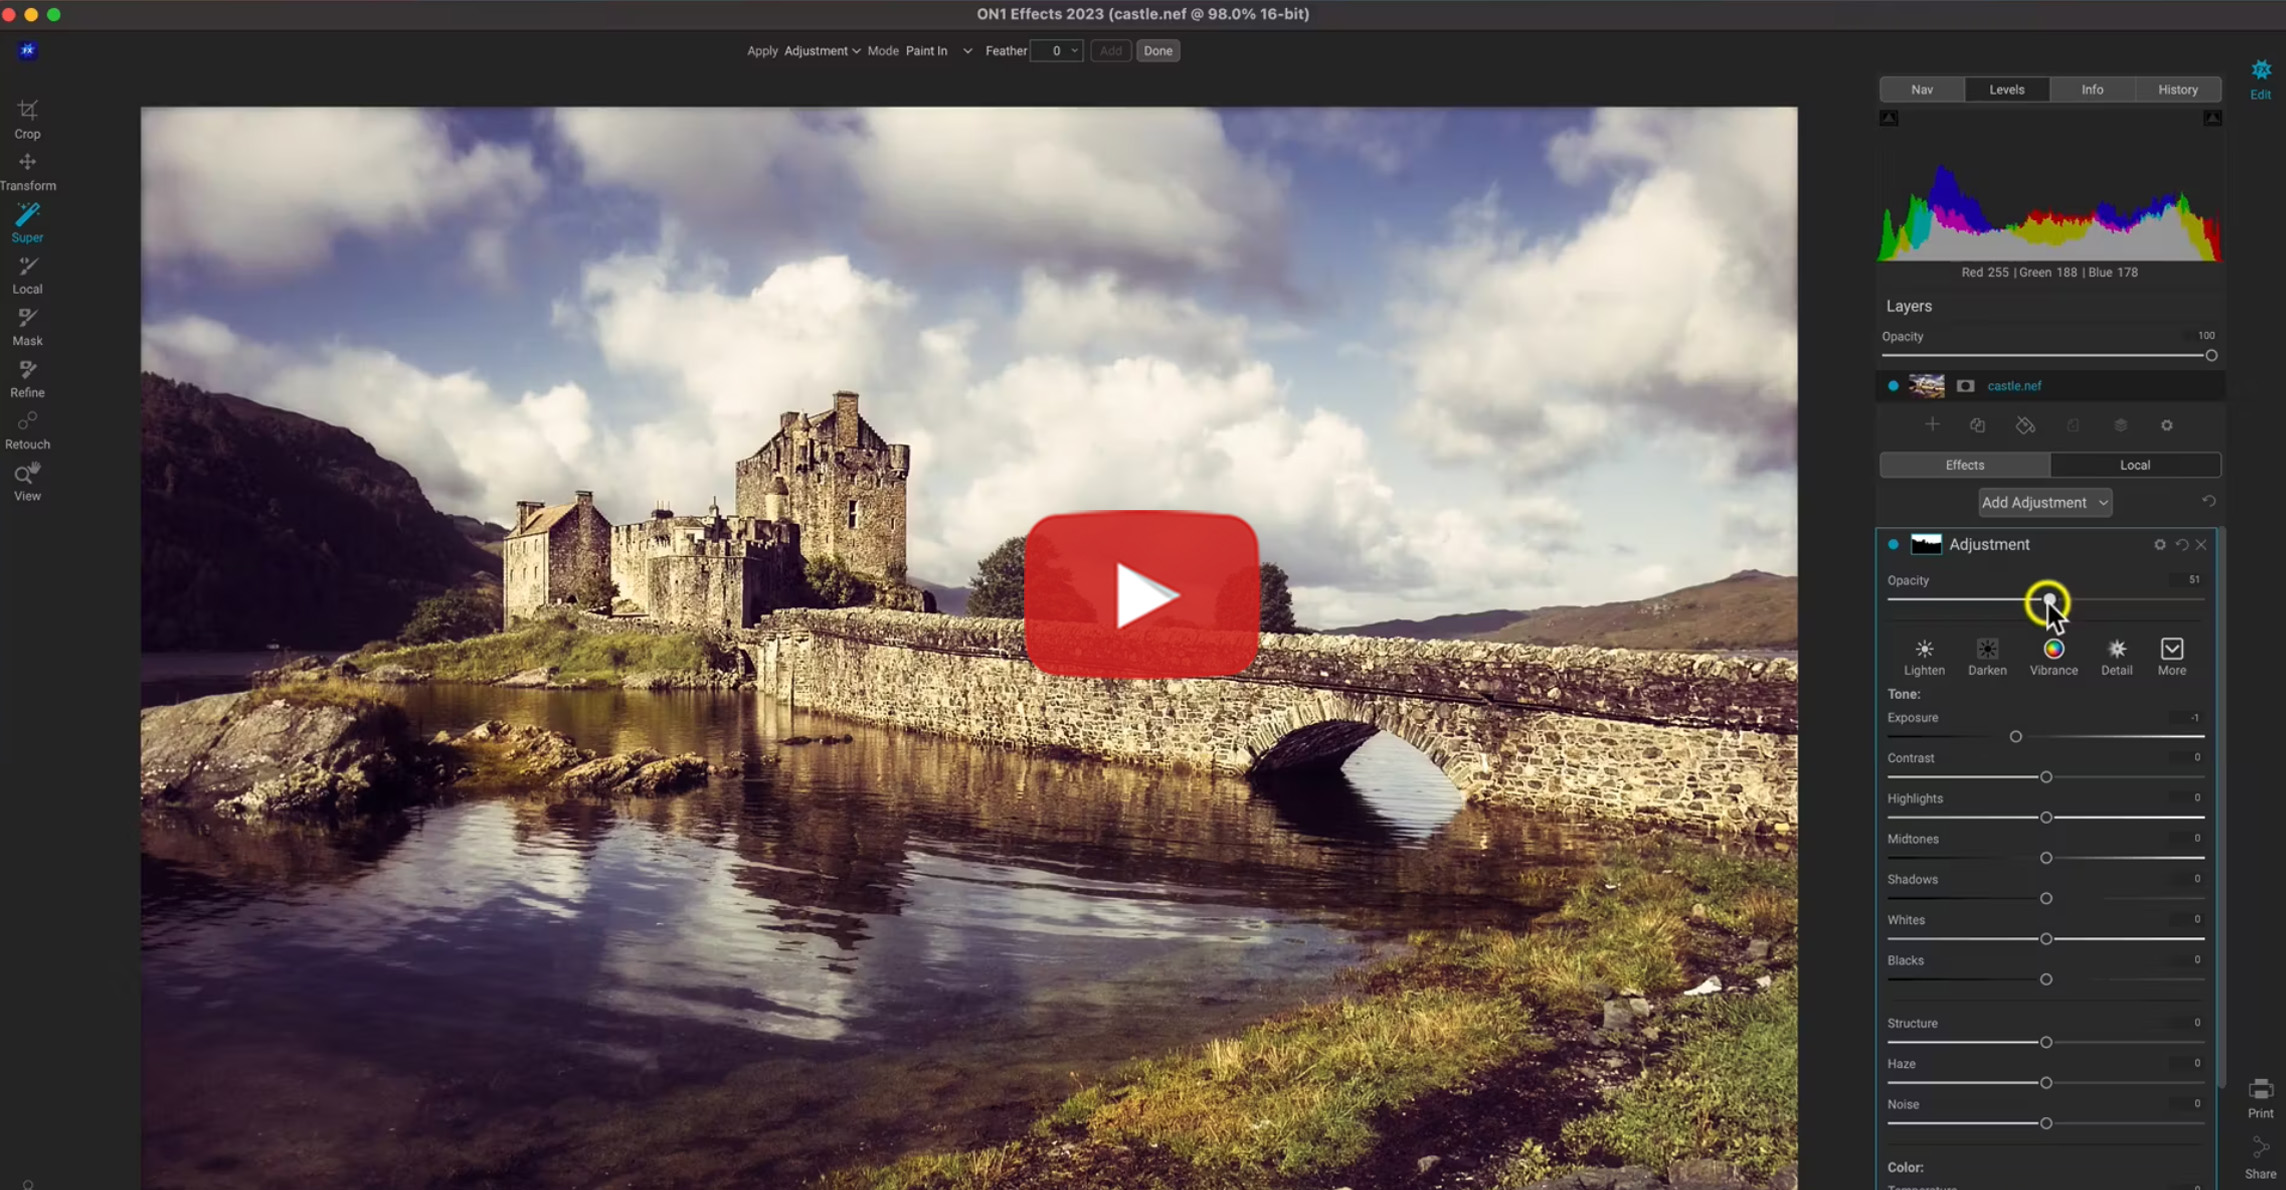The width and height of the screenshot is (2286, 1190).
Task: Click the Layers Opacity slider handle
Action: (2211, 356)
